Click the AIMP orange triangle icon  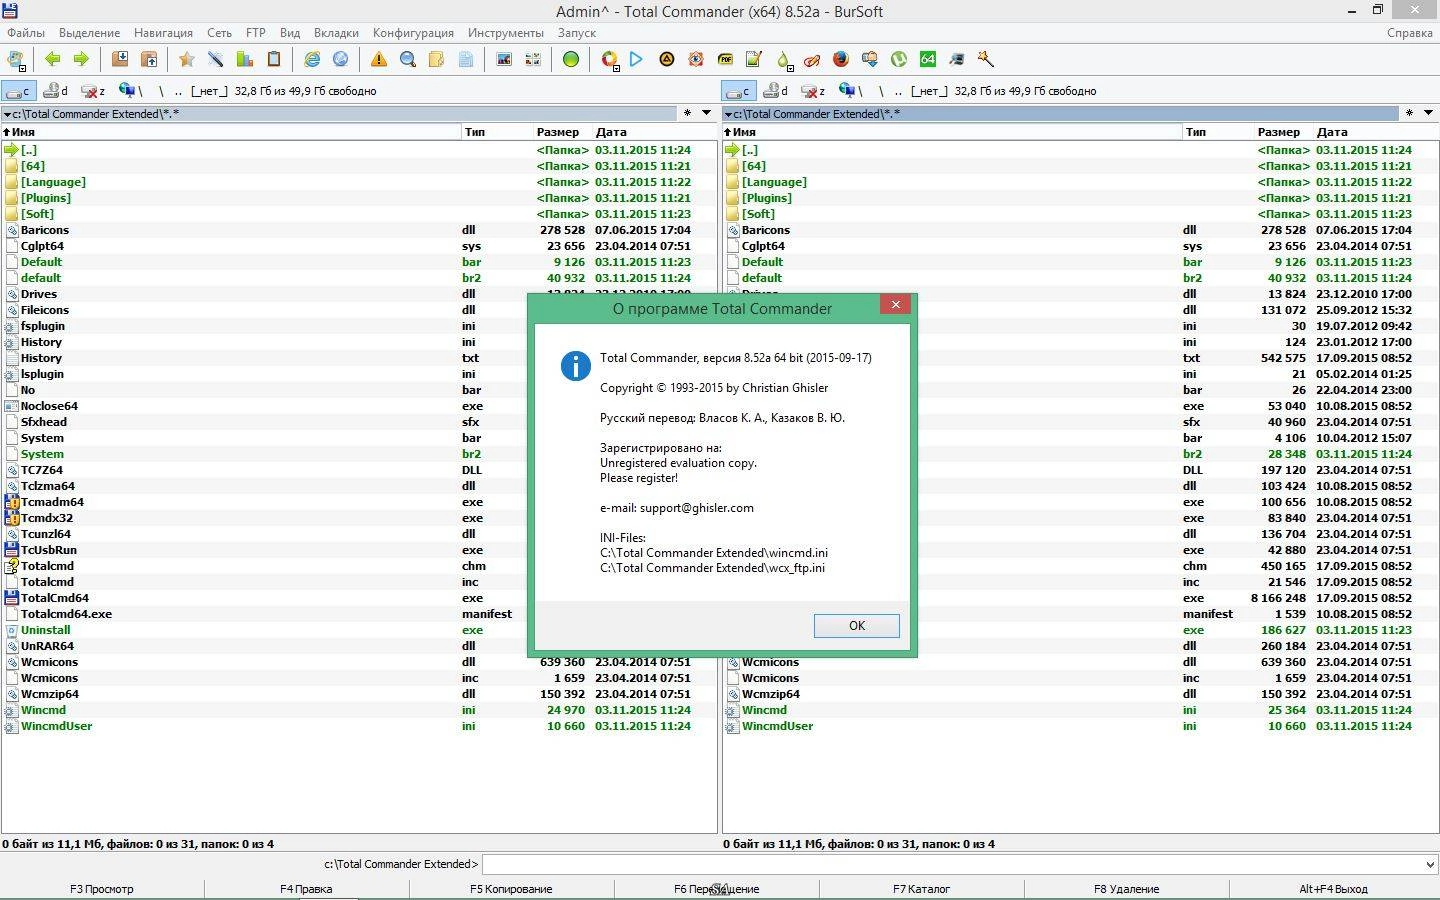667,60
